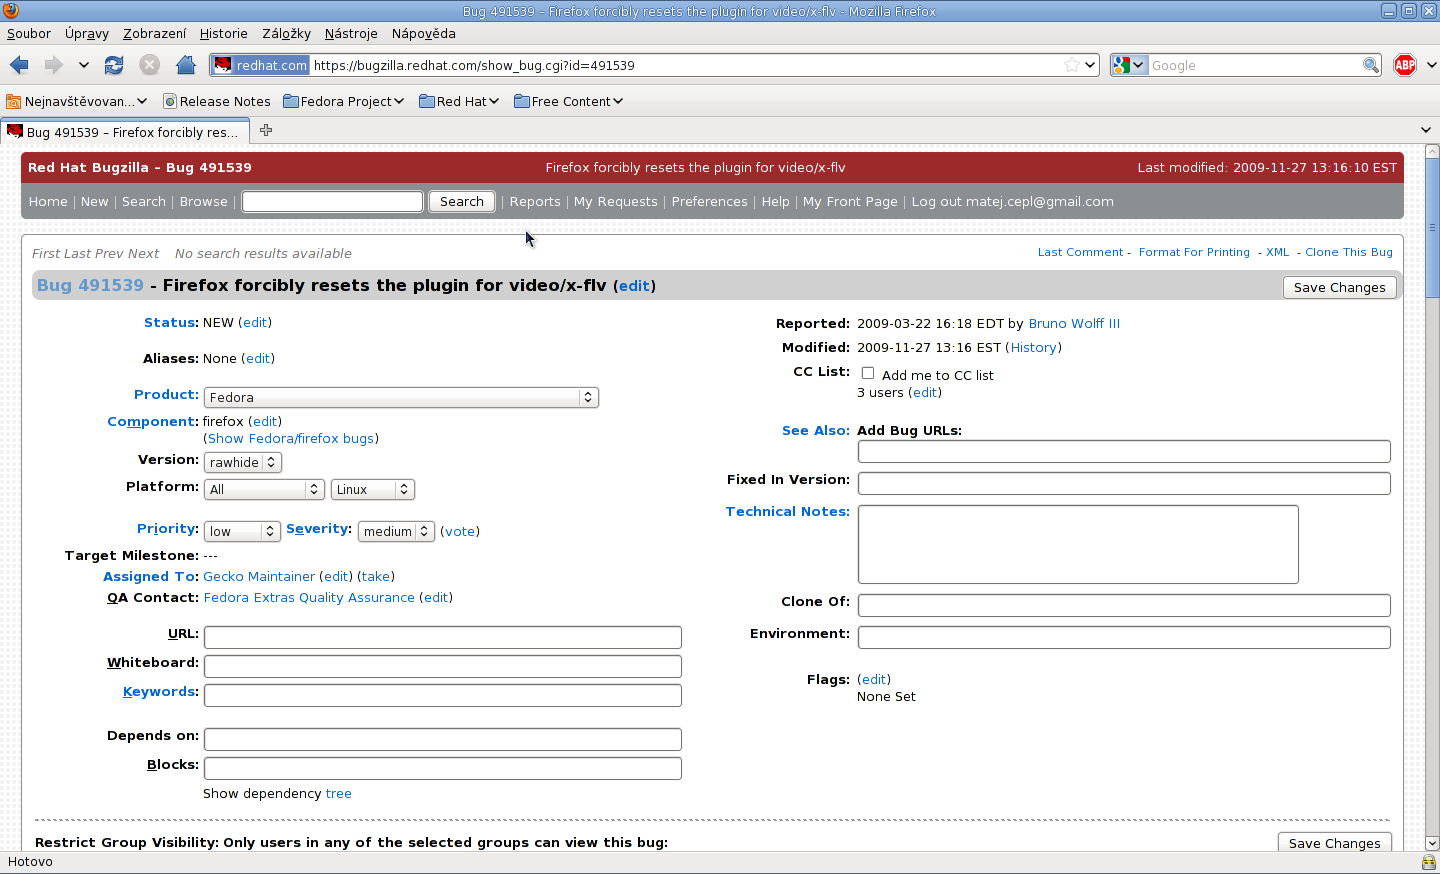List all tabs dropdown arrow
This screenshot has width=1440, height=874.
click(x=1426, y=130)
